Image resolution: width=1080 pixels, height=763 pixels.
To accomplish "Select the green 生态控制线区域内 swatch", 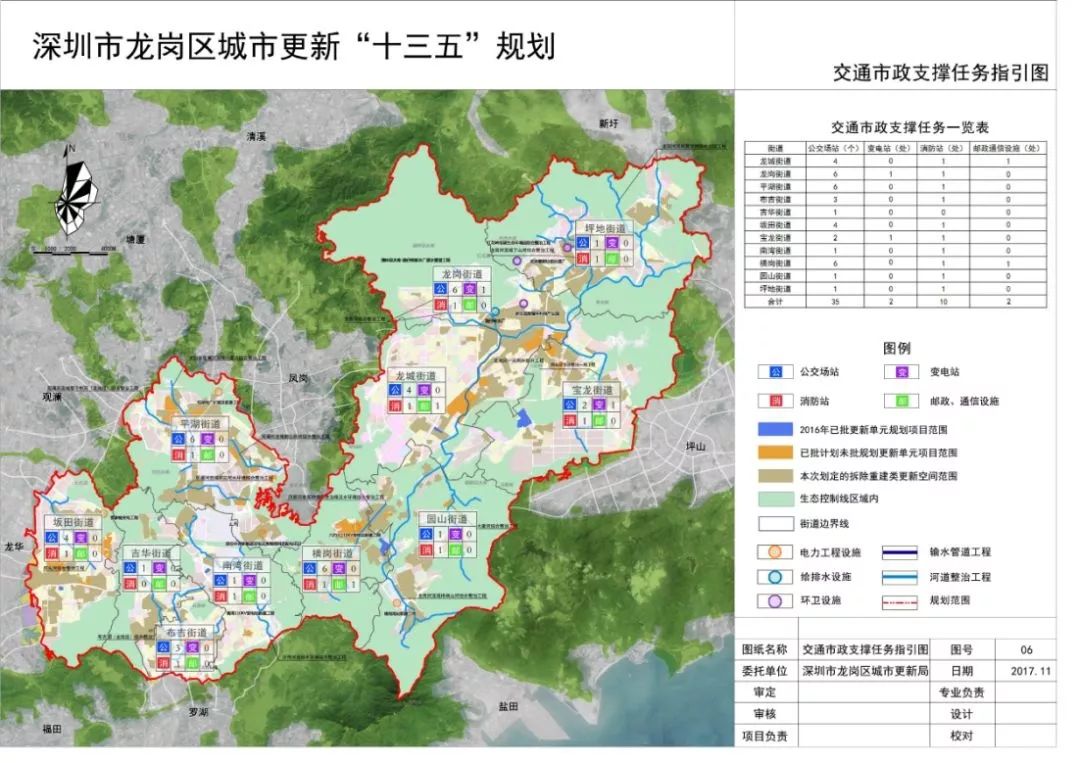I will pyautogui.click(x=775, y=499).
